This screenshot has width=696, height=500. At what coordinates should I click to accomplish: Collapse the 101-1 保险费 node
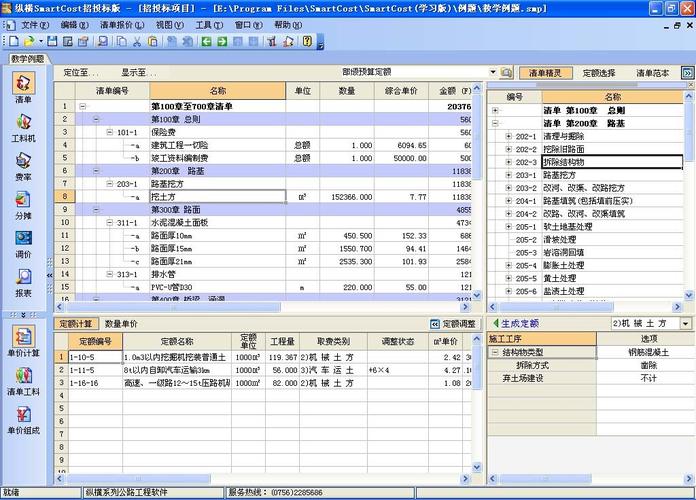click(x=110, y=132)
